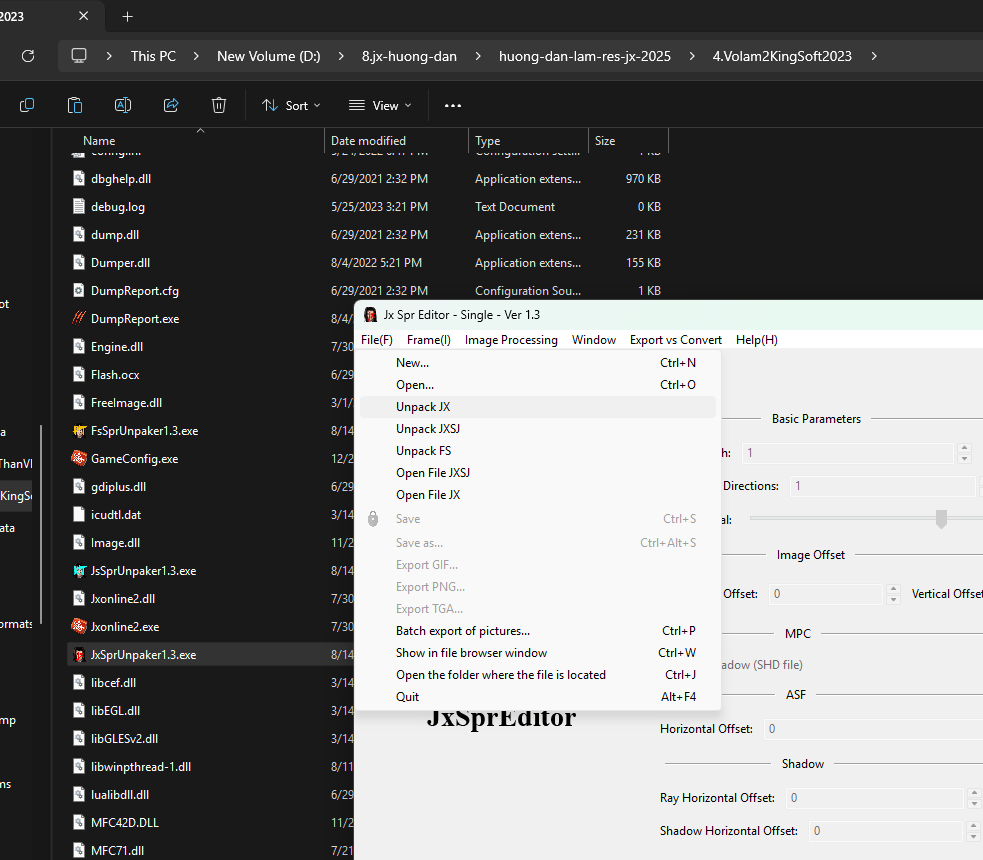Image resolution: width=983 pixels, height=860 pixels.
Task: Click the ASF Horizontal Offset input field
Action: [870, 729]
